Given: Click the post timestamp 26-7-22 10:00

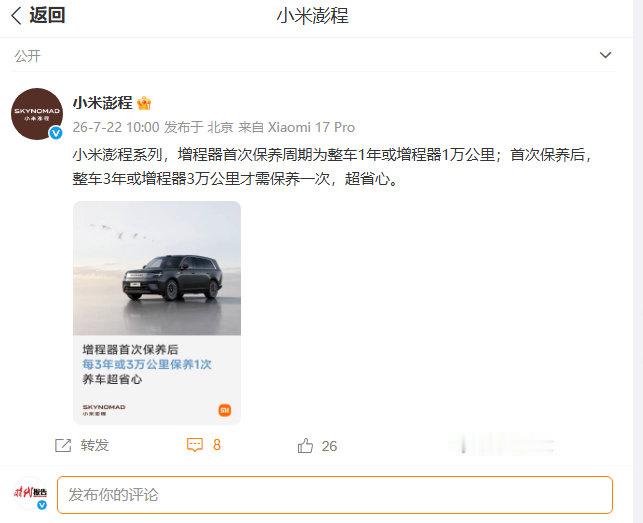Looking at the screenshot, I should click(116, 127).
